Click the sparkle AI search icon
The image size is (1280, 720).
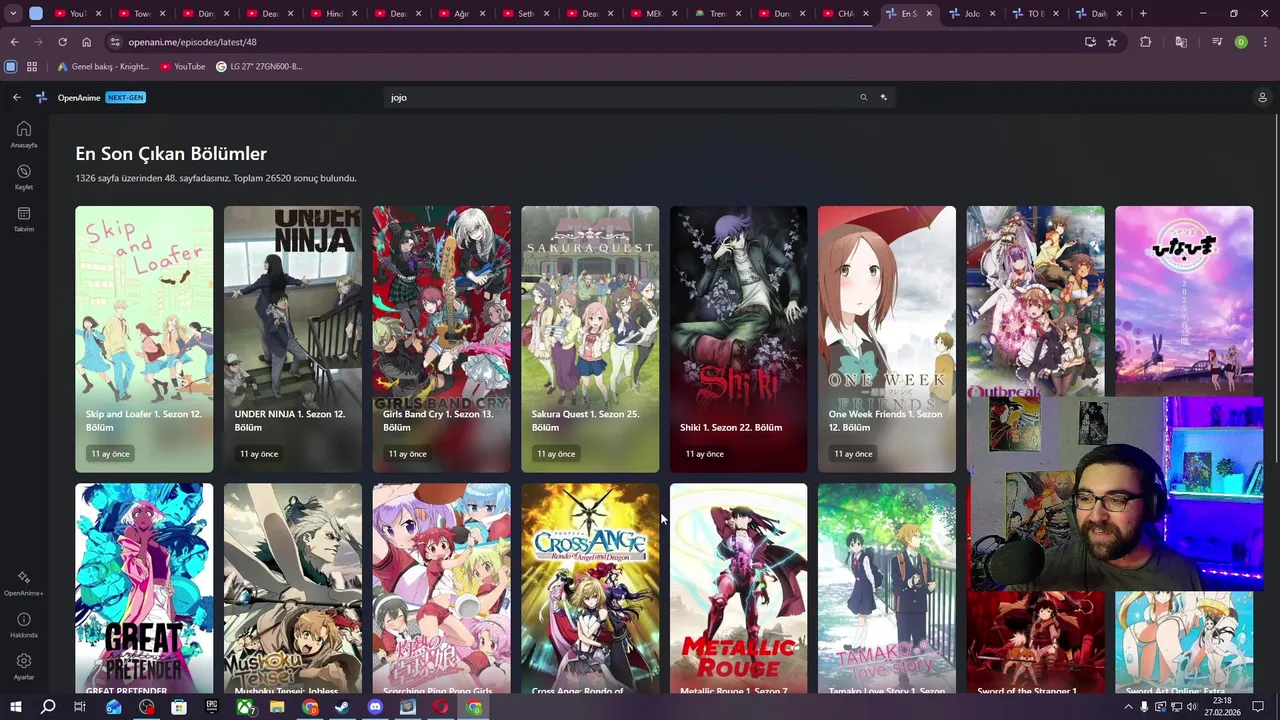[x=884, y=97]
